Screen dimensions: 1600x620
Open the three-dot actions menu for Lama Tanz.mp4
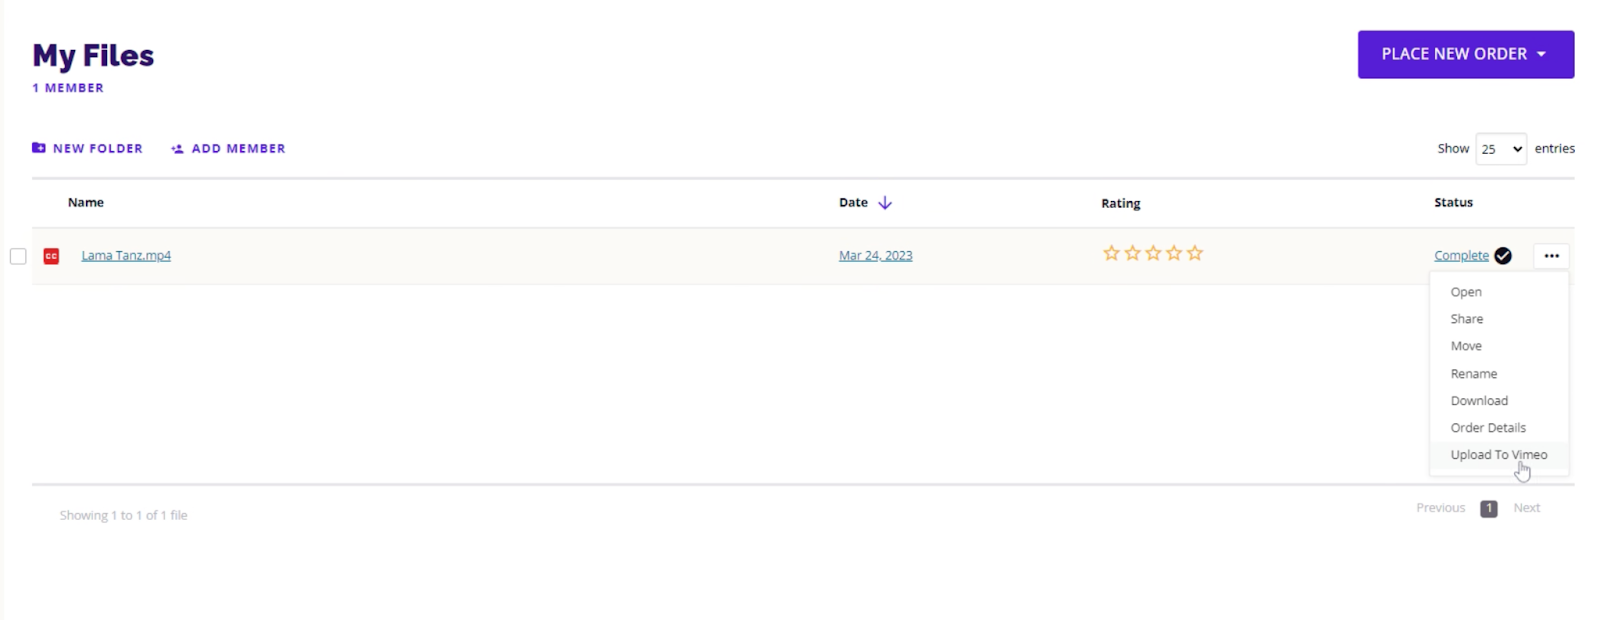pos(1550,256)
